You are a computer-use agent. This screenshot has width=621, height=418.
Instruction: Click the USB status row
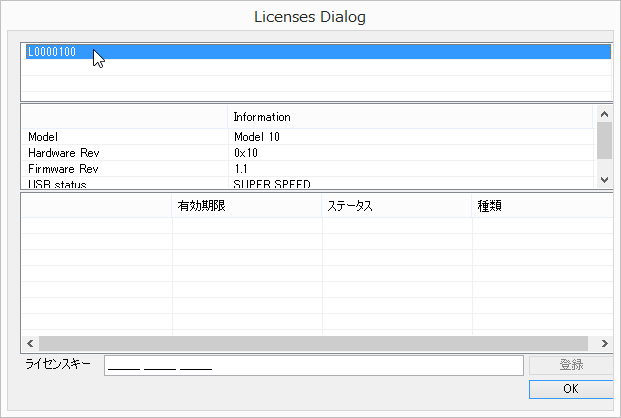tap(57, 184)
